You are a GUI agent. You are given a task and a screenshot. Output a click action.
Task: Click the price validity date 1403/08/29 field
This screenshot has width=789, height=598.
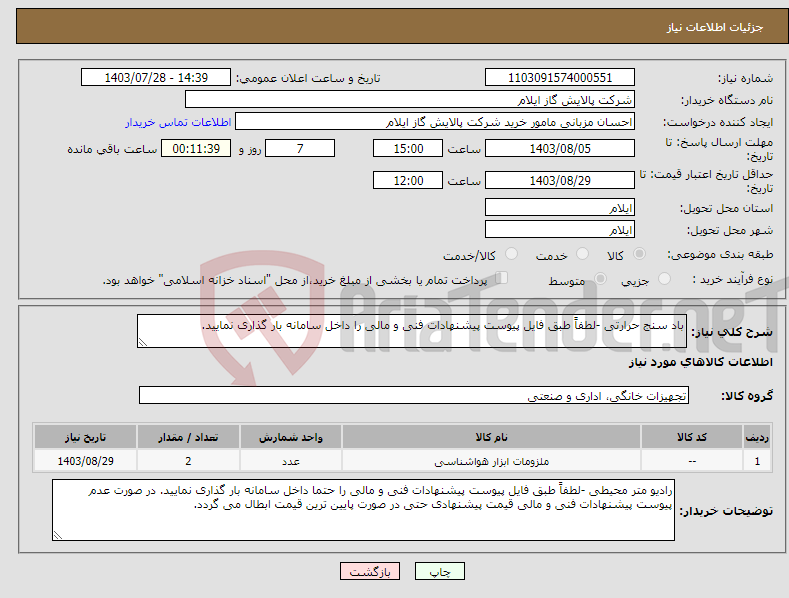pyautogui.click(x=560, y=180)
